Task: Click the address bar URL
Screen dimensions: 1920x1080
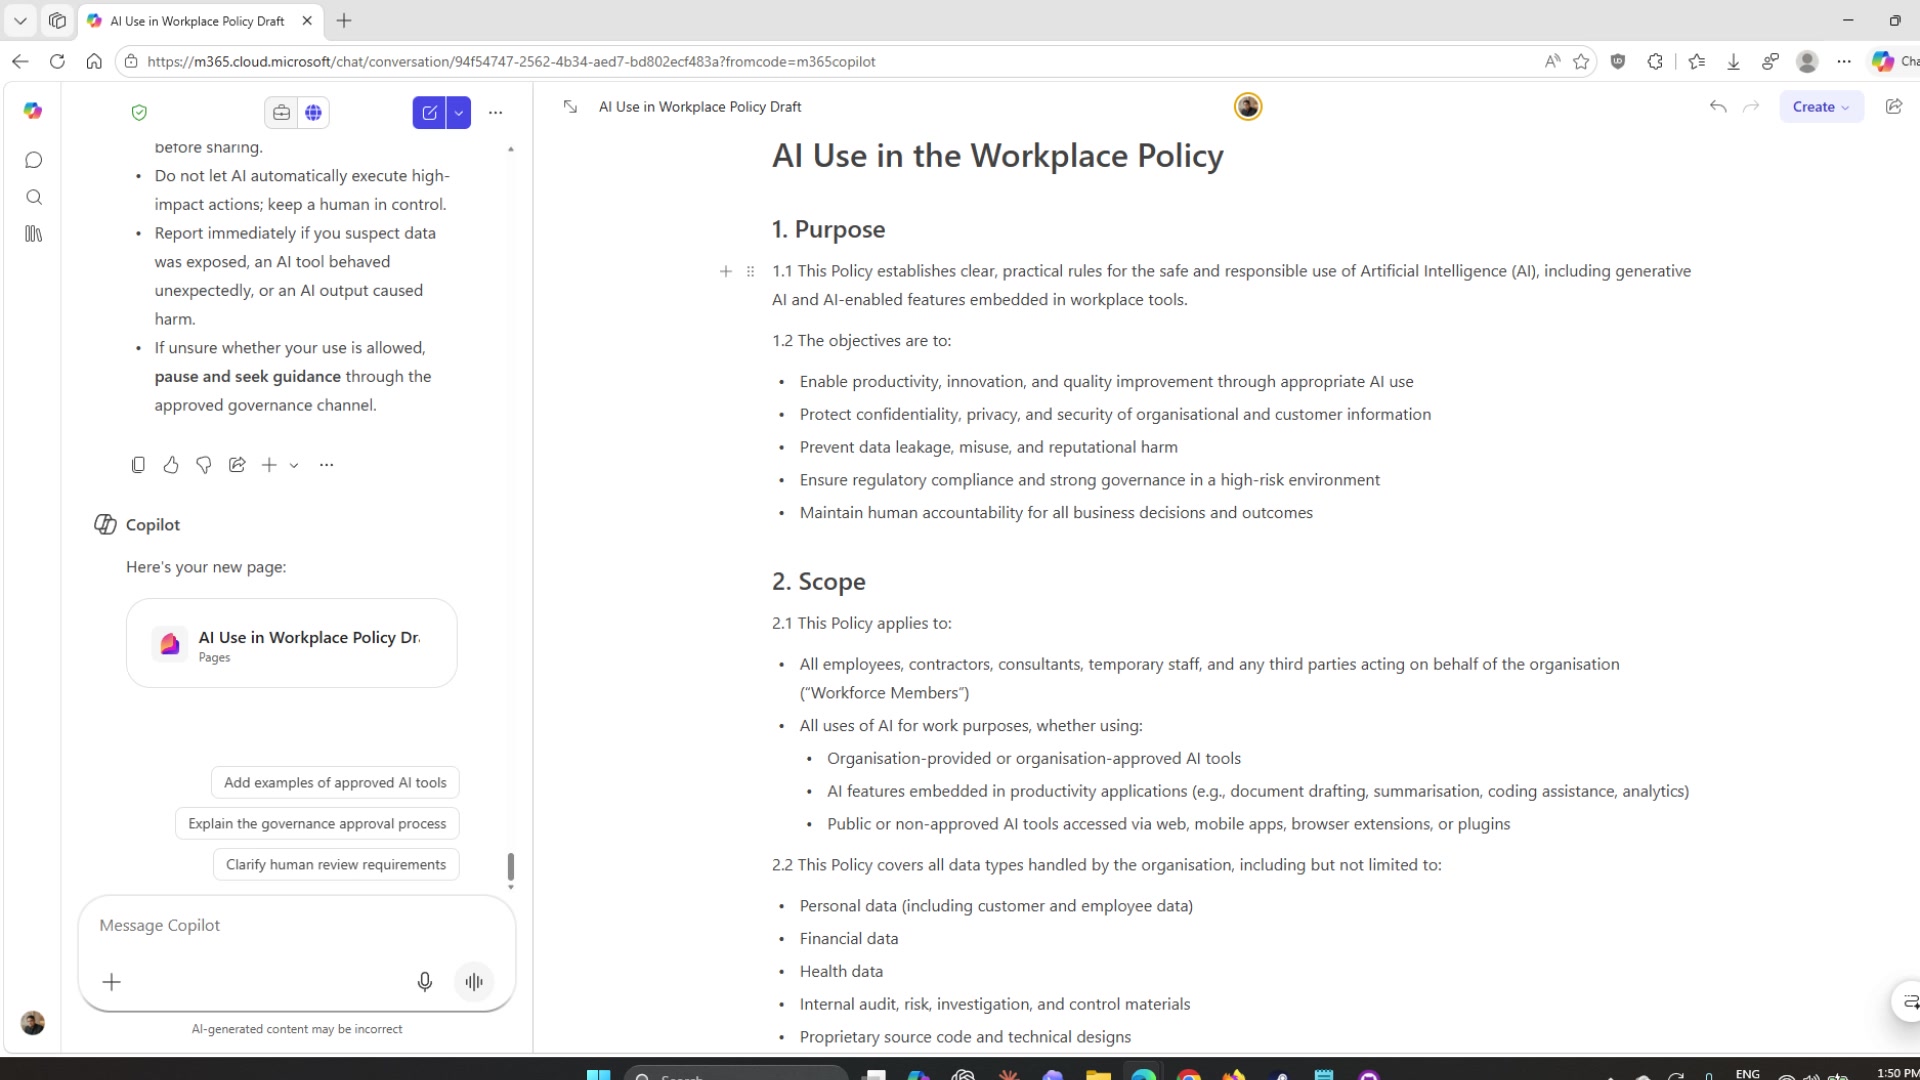Action: [x=511, y=62]
